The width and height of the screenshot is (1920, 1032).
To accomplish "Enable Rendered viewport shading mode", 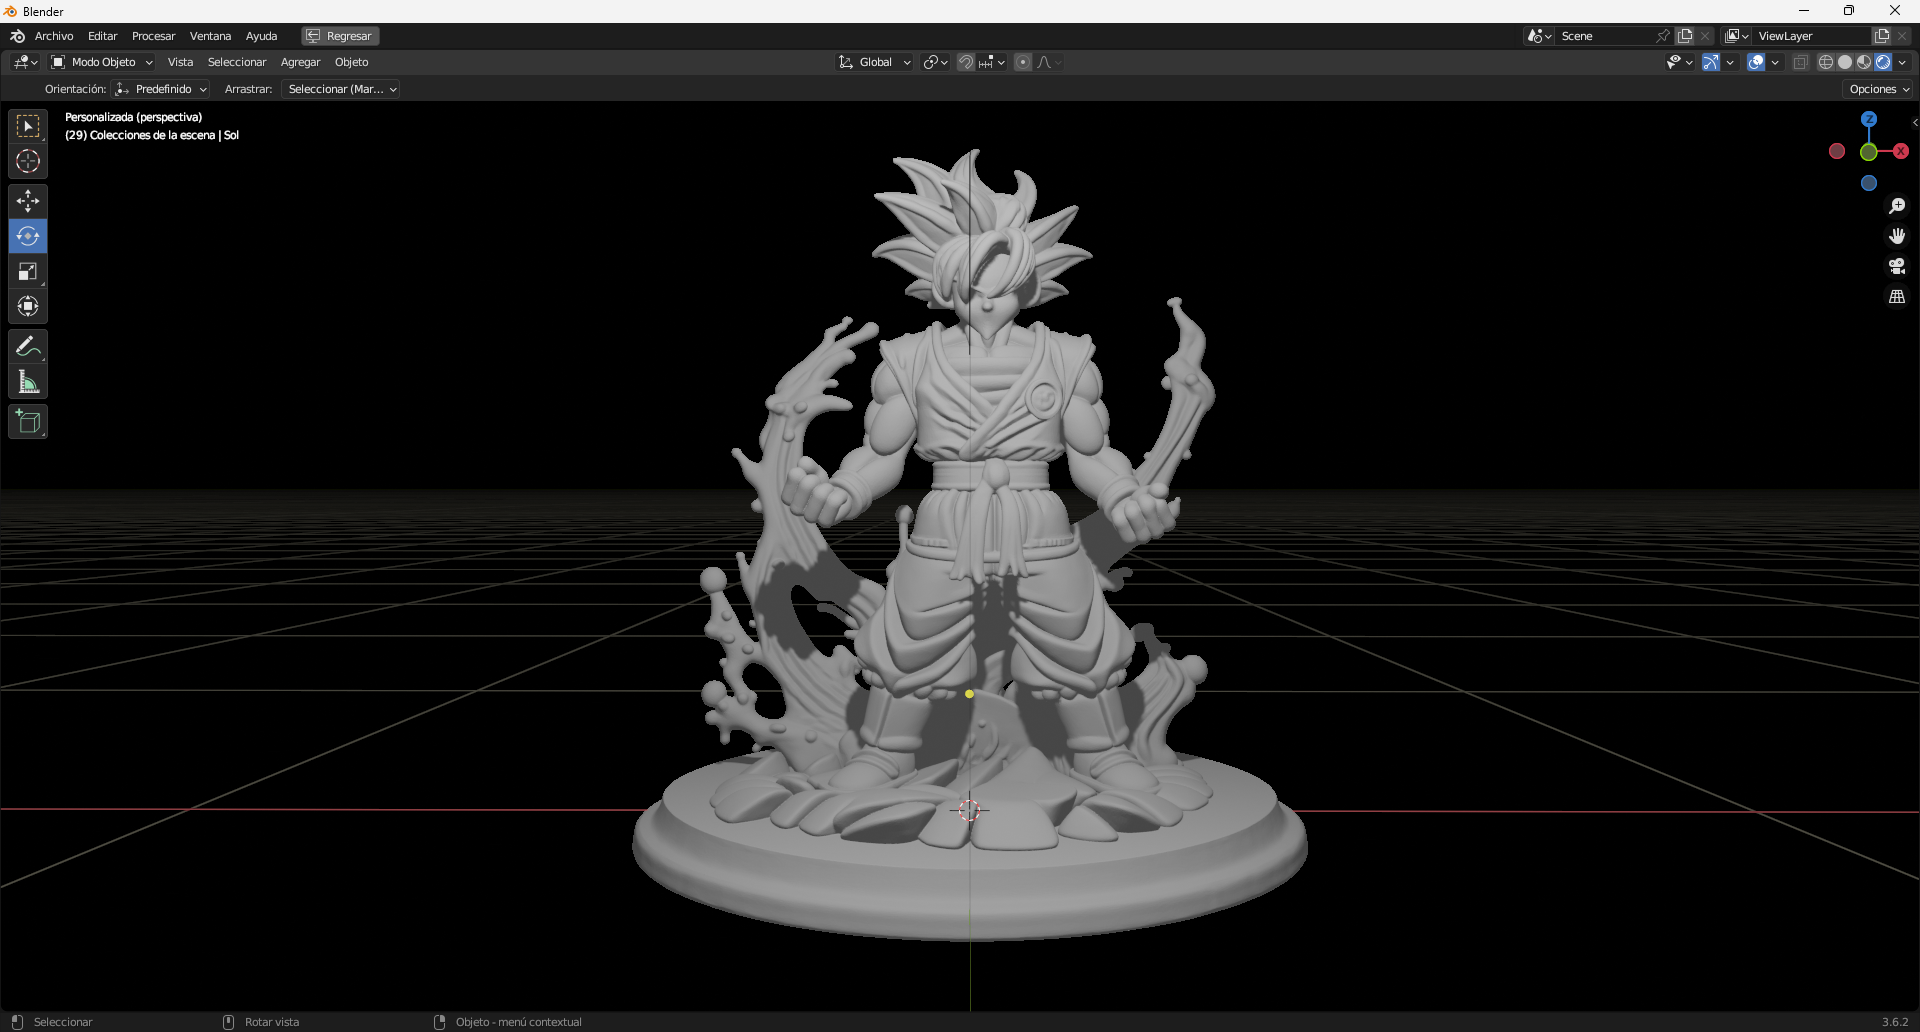I will point(1885,61).
